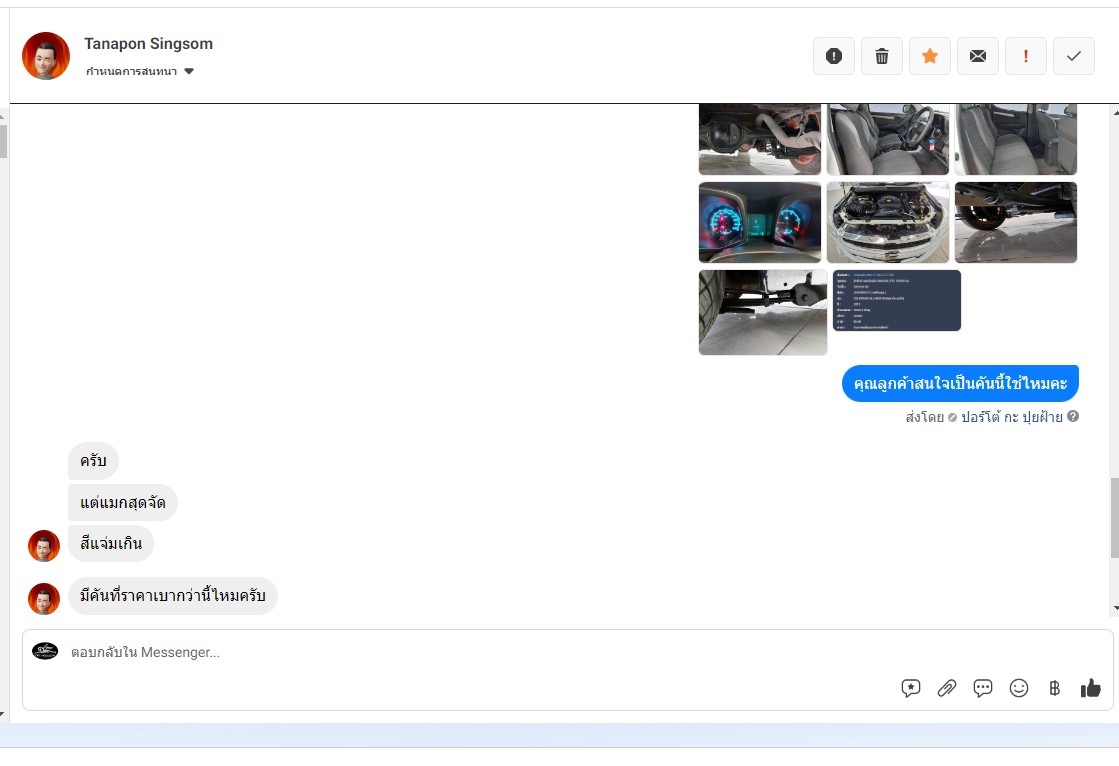This screenshot has width=1119, height=766.
Task: Open saved replies star bubble icon
Action: [x=911, y=688]
